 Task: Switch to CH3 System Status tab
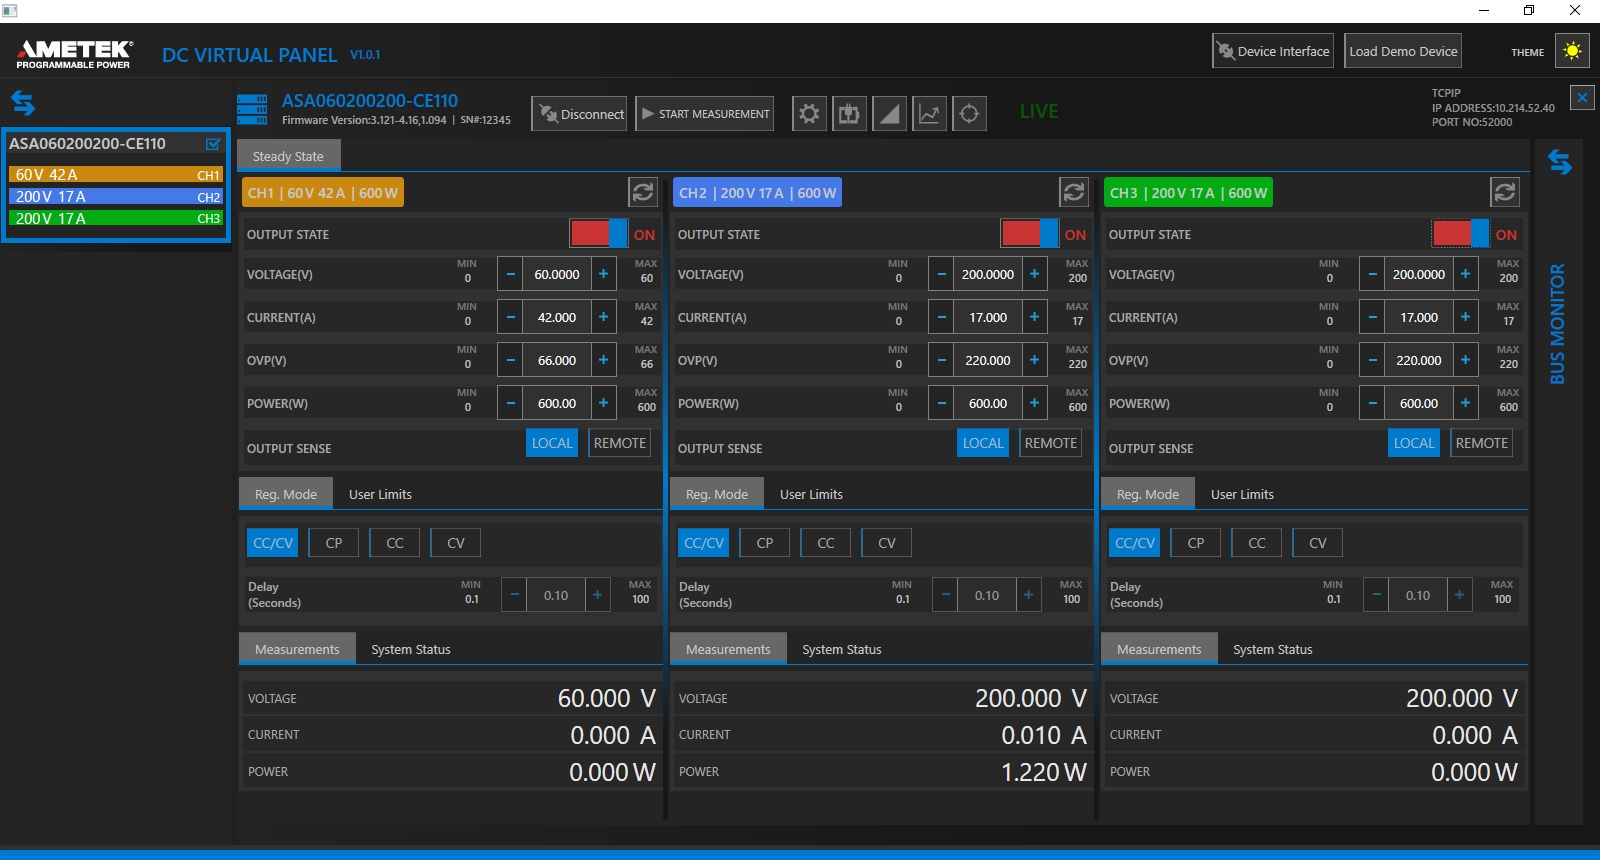[x=1273, y=649]
